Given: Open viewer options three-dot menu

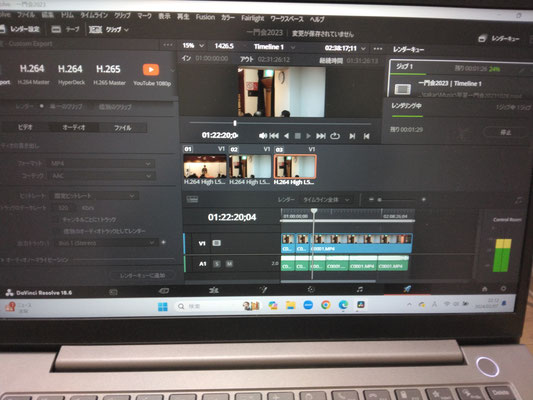Looking at the screenshot, I should coord(378,49).
